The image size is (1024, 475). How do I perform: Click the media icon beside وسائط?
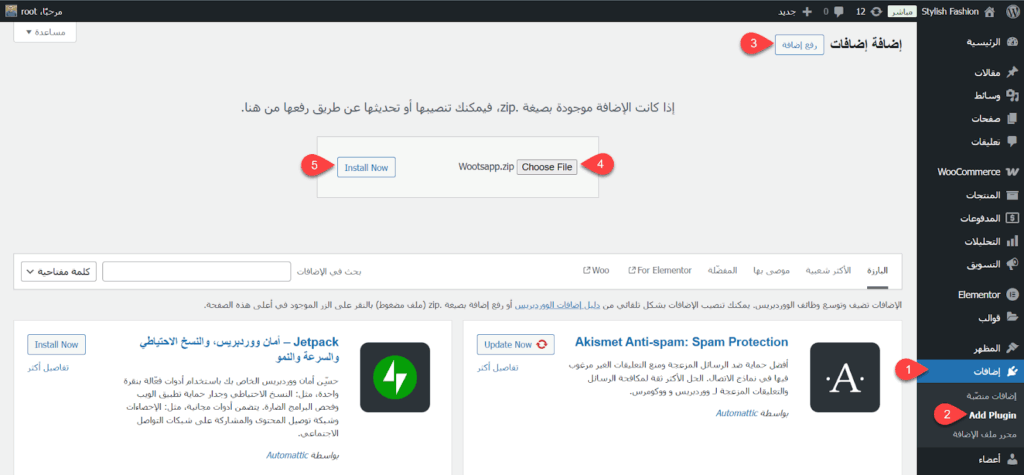[1012, 95]
